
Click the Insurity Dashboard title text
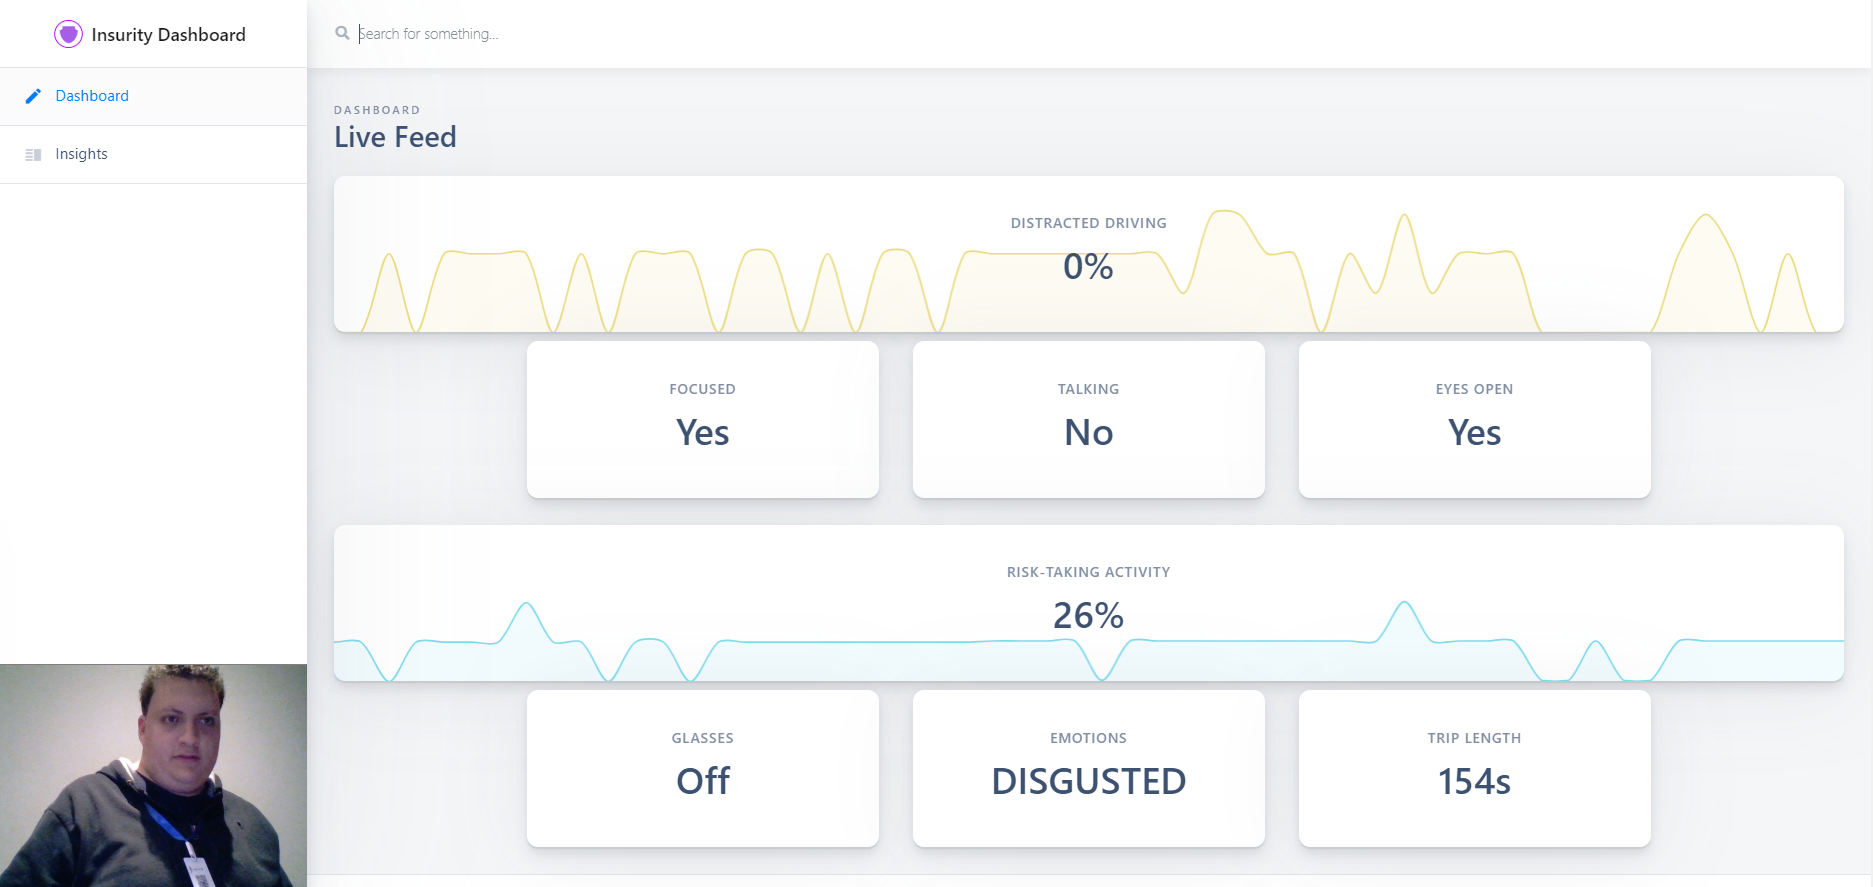tap(168, 35)
